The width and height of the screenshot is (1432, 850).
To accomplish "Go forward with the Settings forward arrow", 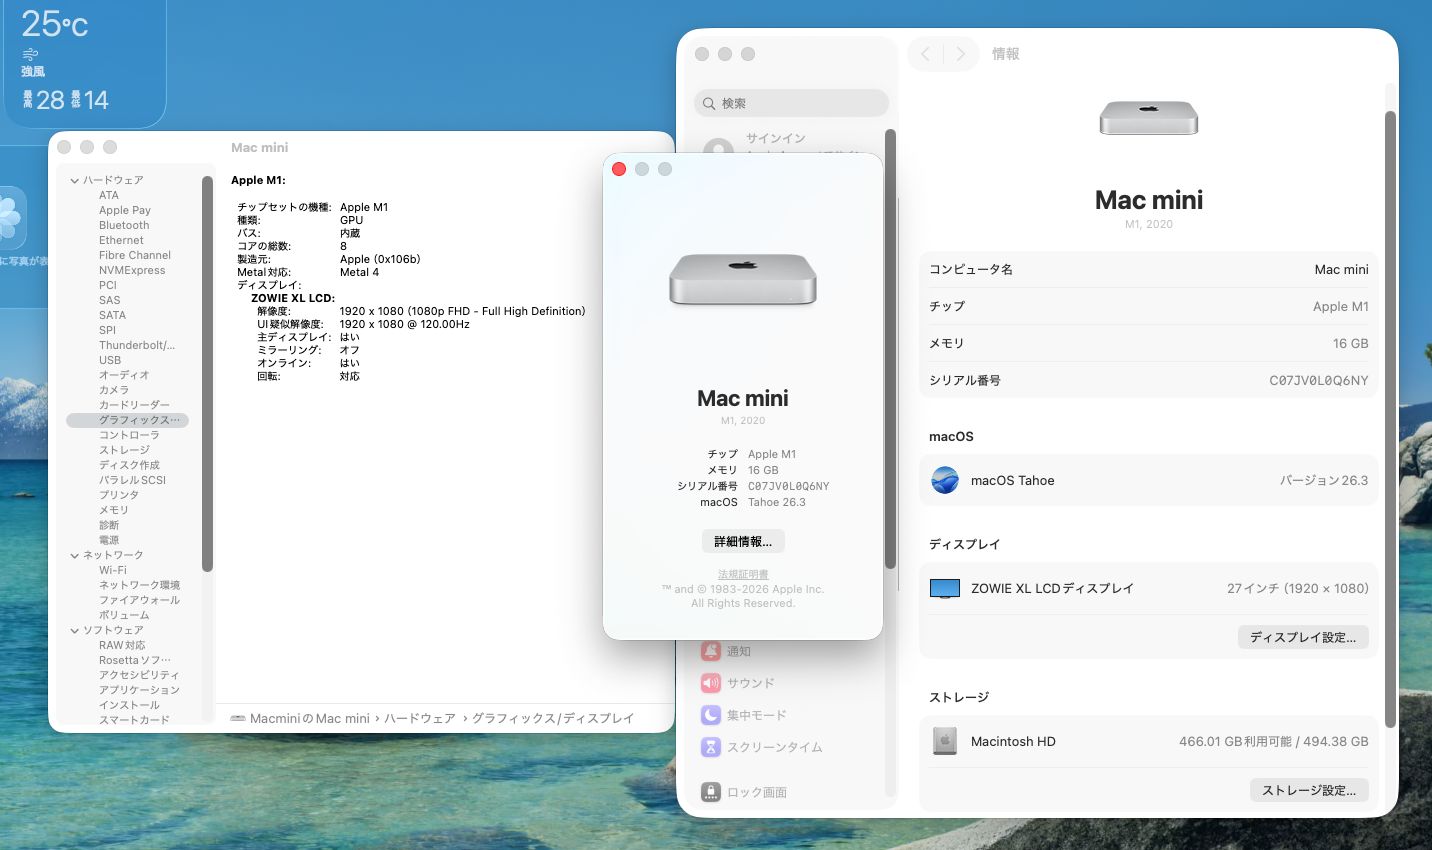I will point(961,54).
